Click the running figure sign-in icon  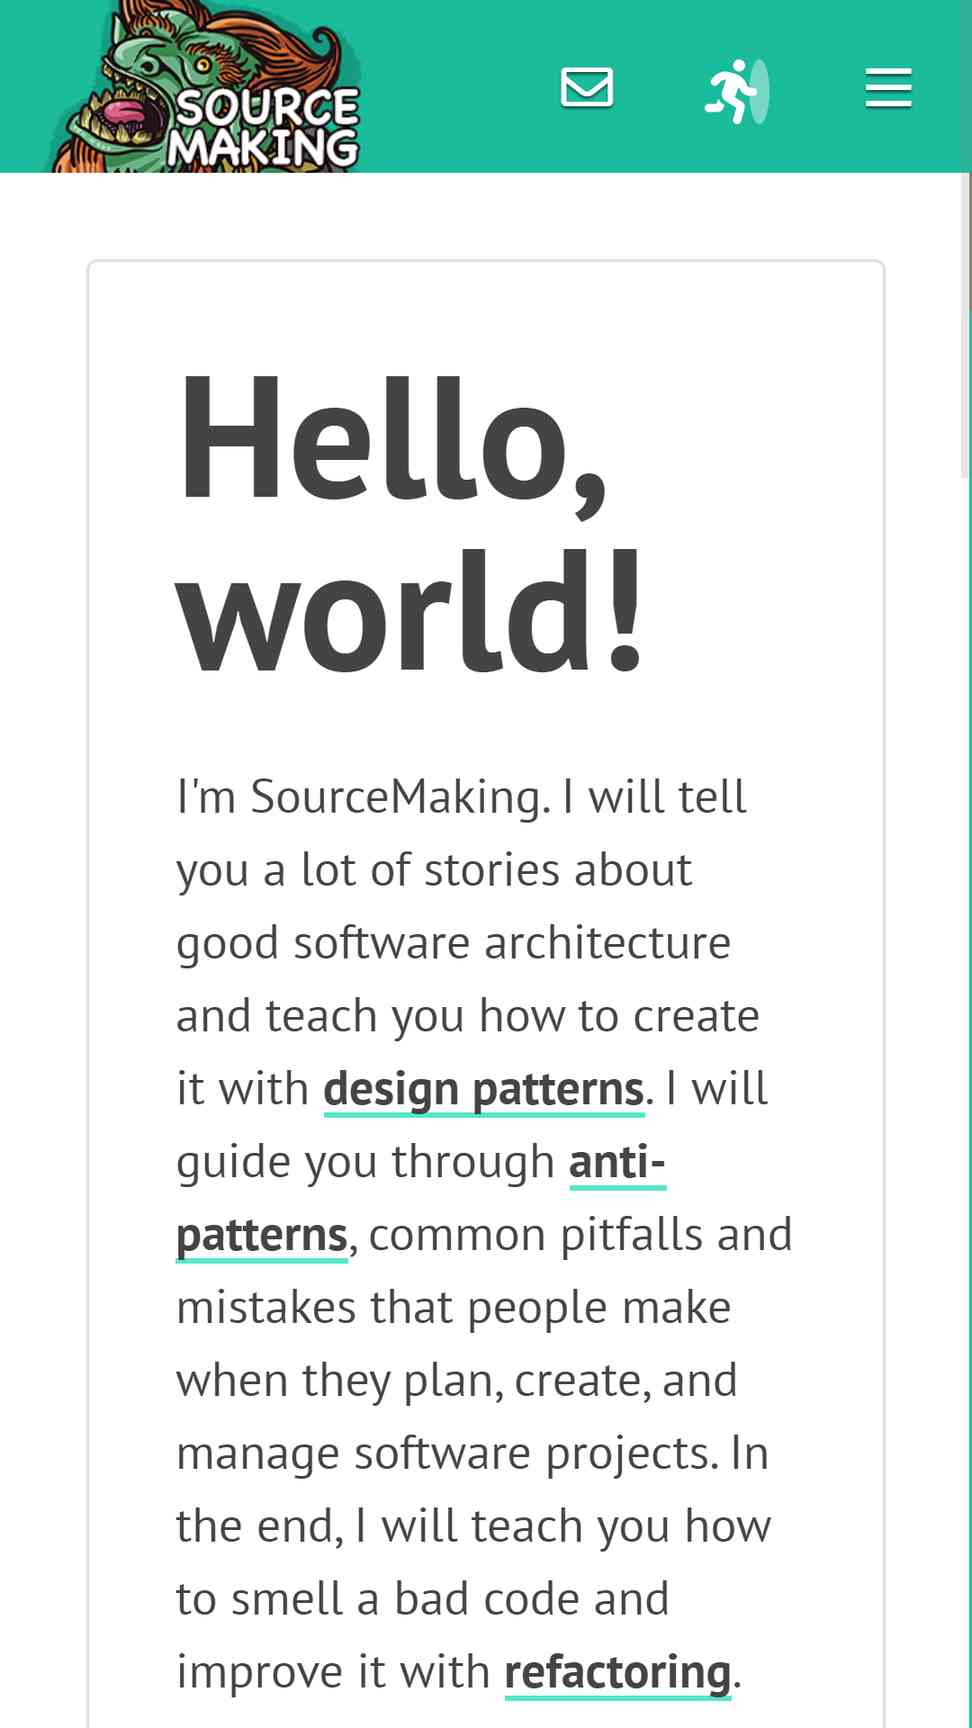coord(737,91)
